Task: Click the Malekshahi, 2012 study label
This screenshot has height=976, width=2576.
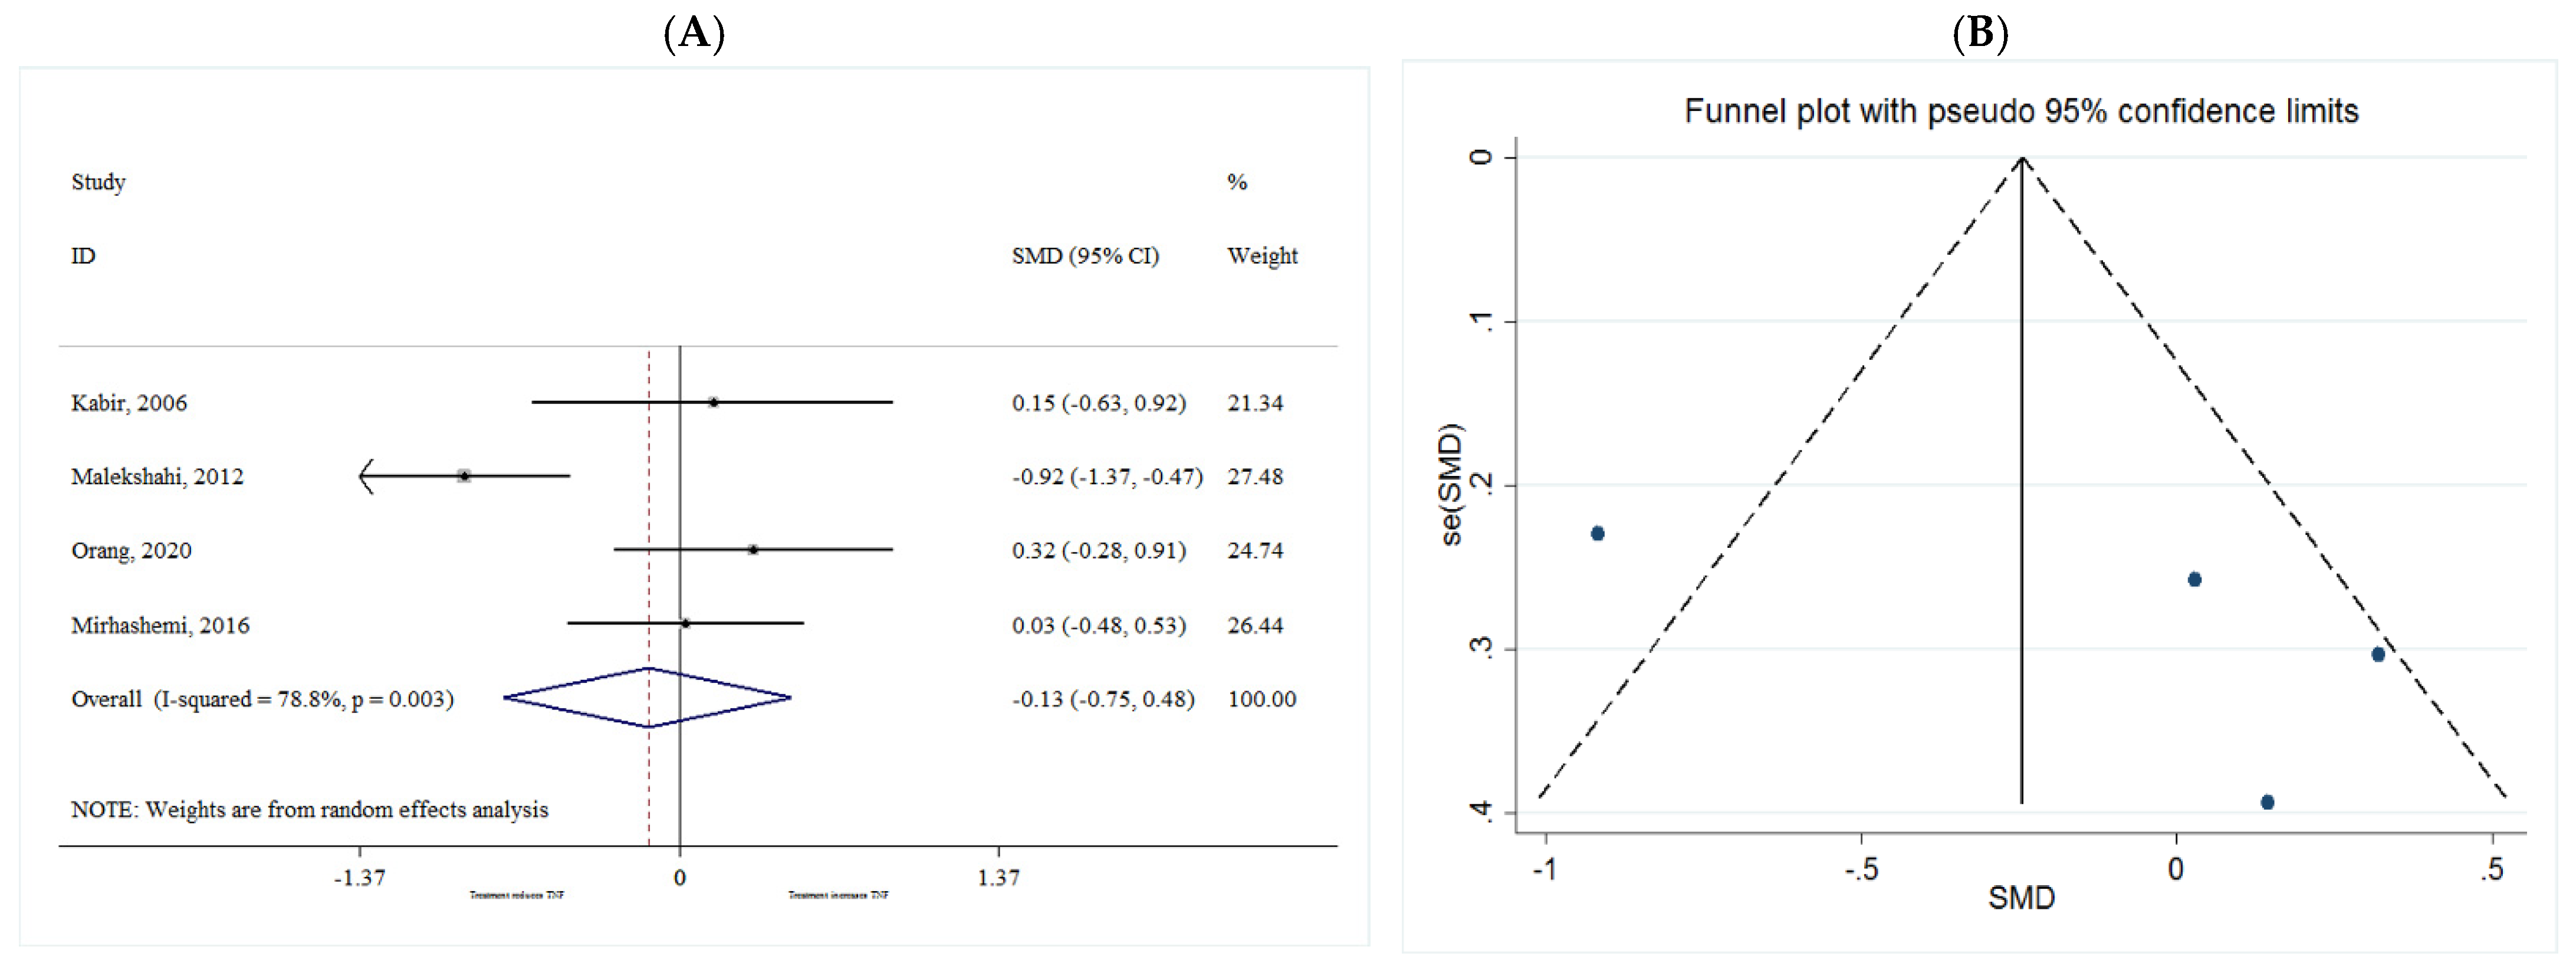Action: tap(157, 477)
